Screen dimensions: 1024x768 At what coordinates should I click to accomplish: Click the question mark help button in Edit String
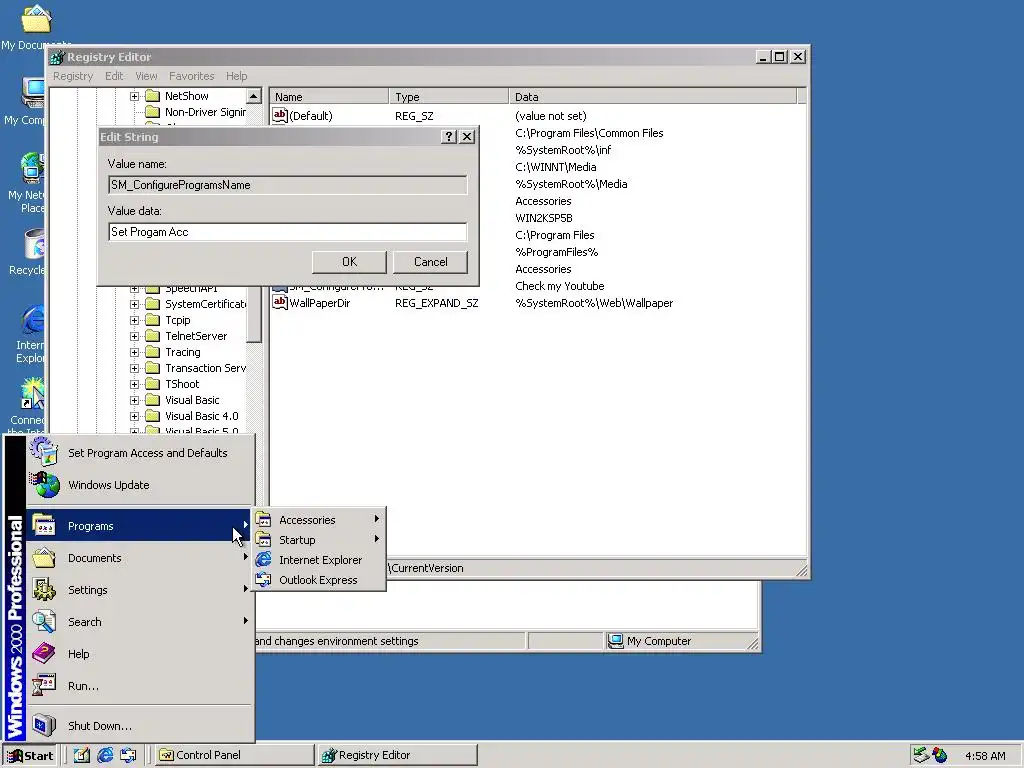click(x=449, y=136)
